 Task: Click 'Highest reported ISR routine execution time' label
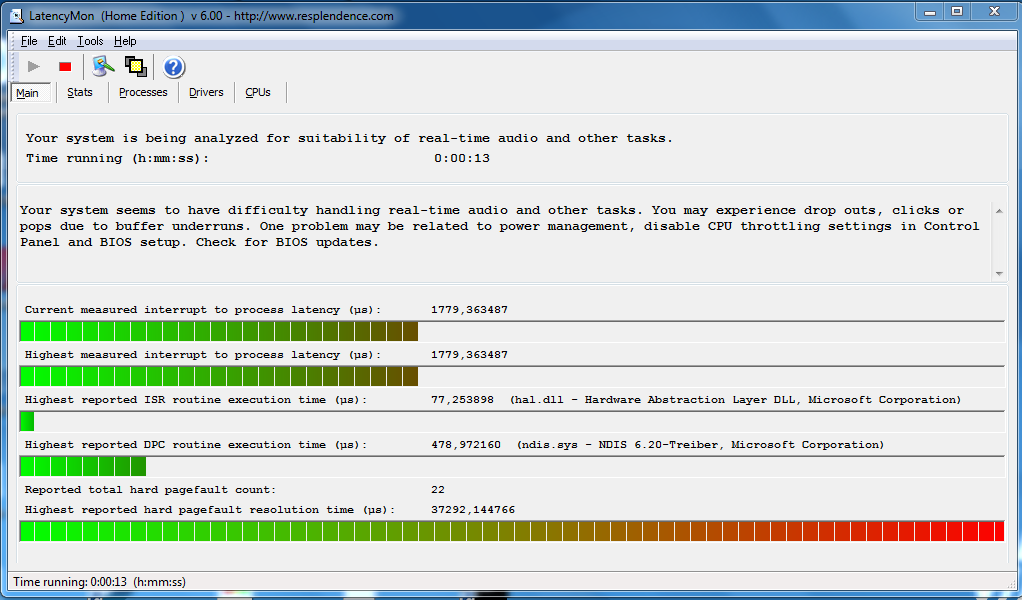[x=196, y=399]
